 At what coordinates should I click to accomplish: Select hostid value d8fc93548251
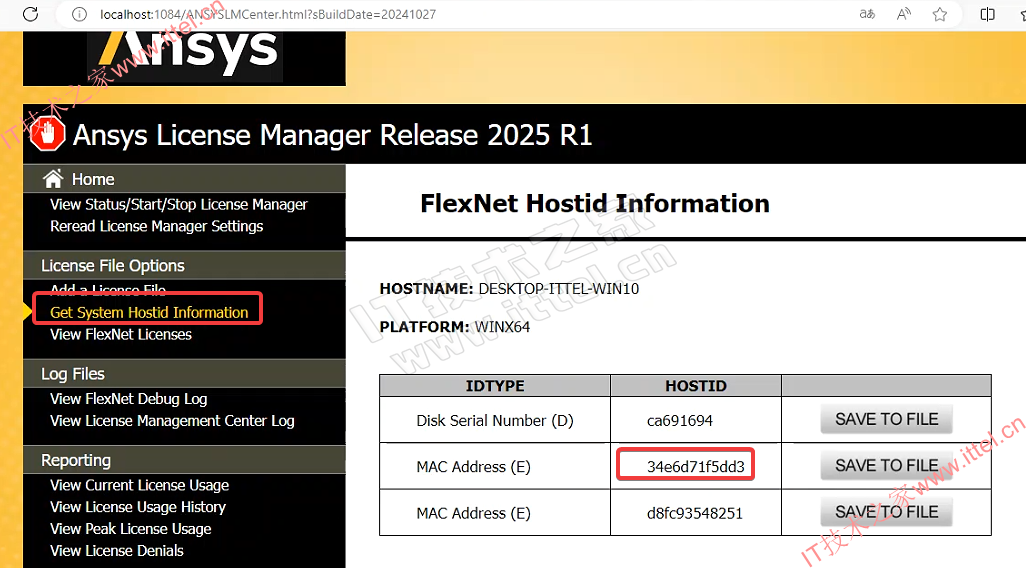click(x=695, y=513)
